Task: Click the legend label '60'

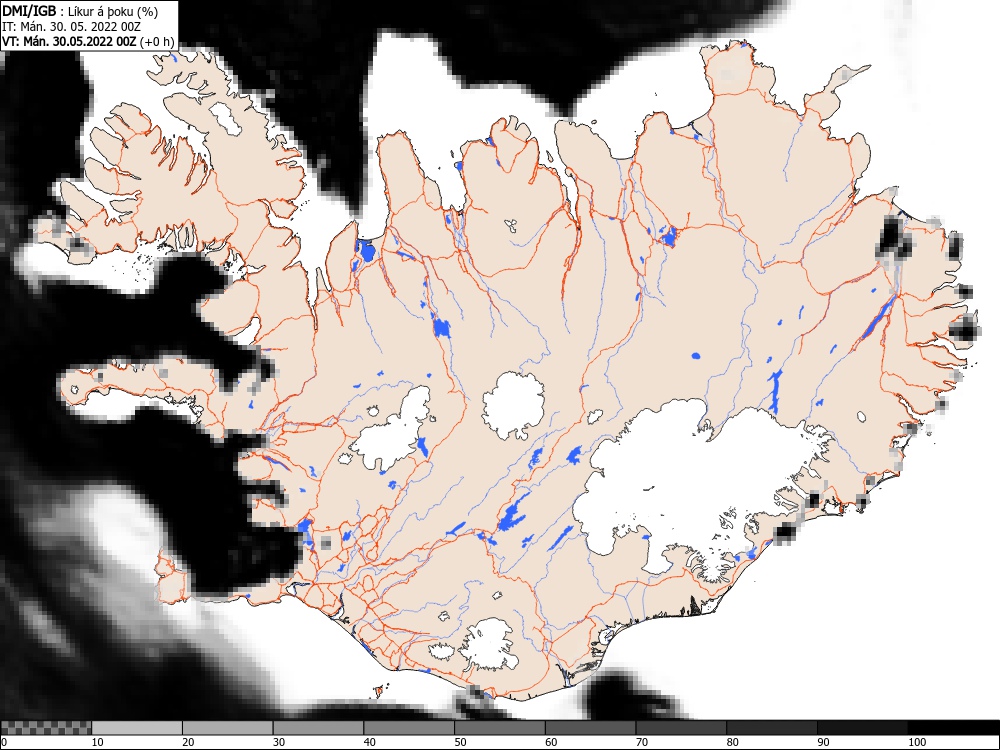Action: point(551,742)
